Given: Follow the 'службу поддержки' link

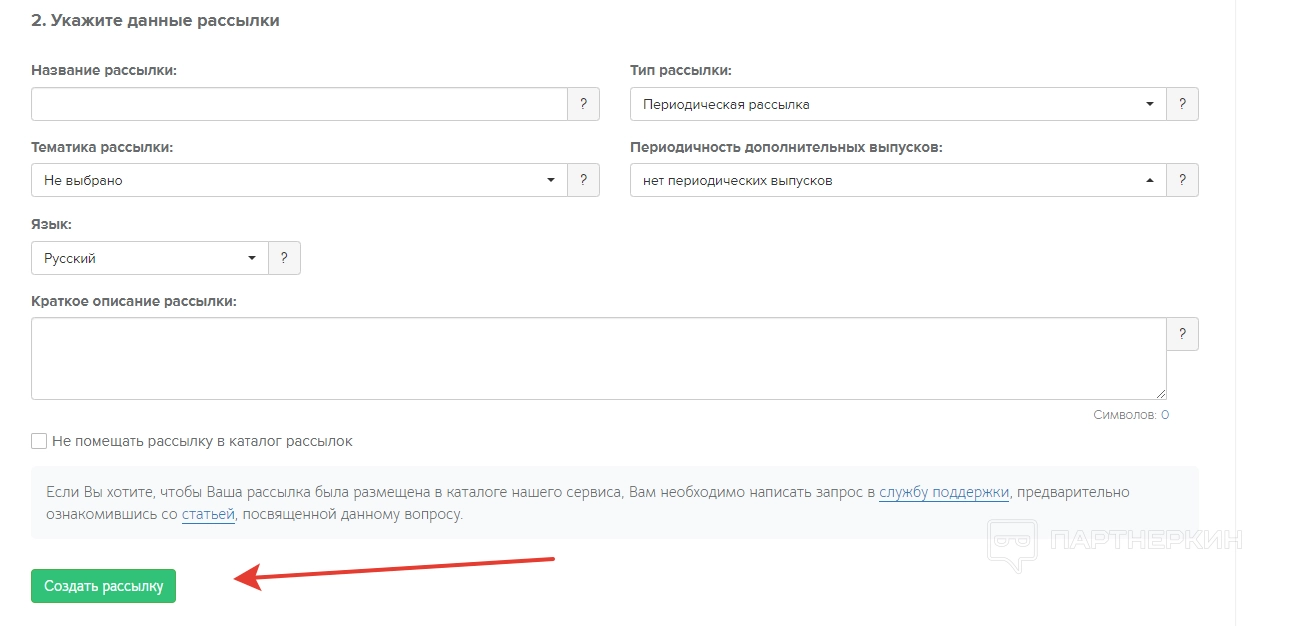Looking at the screenshot, I should point(943,492).
